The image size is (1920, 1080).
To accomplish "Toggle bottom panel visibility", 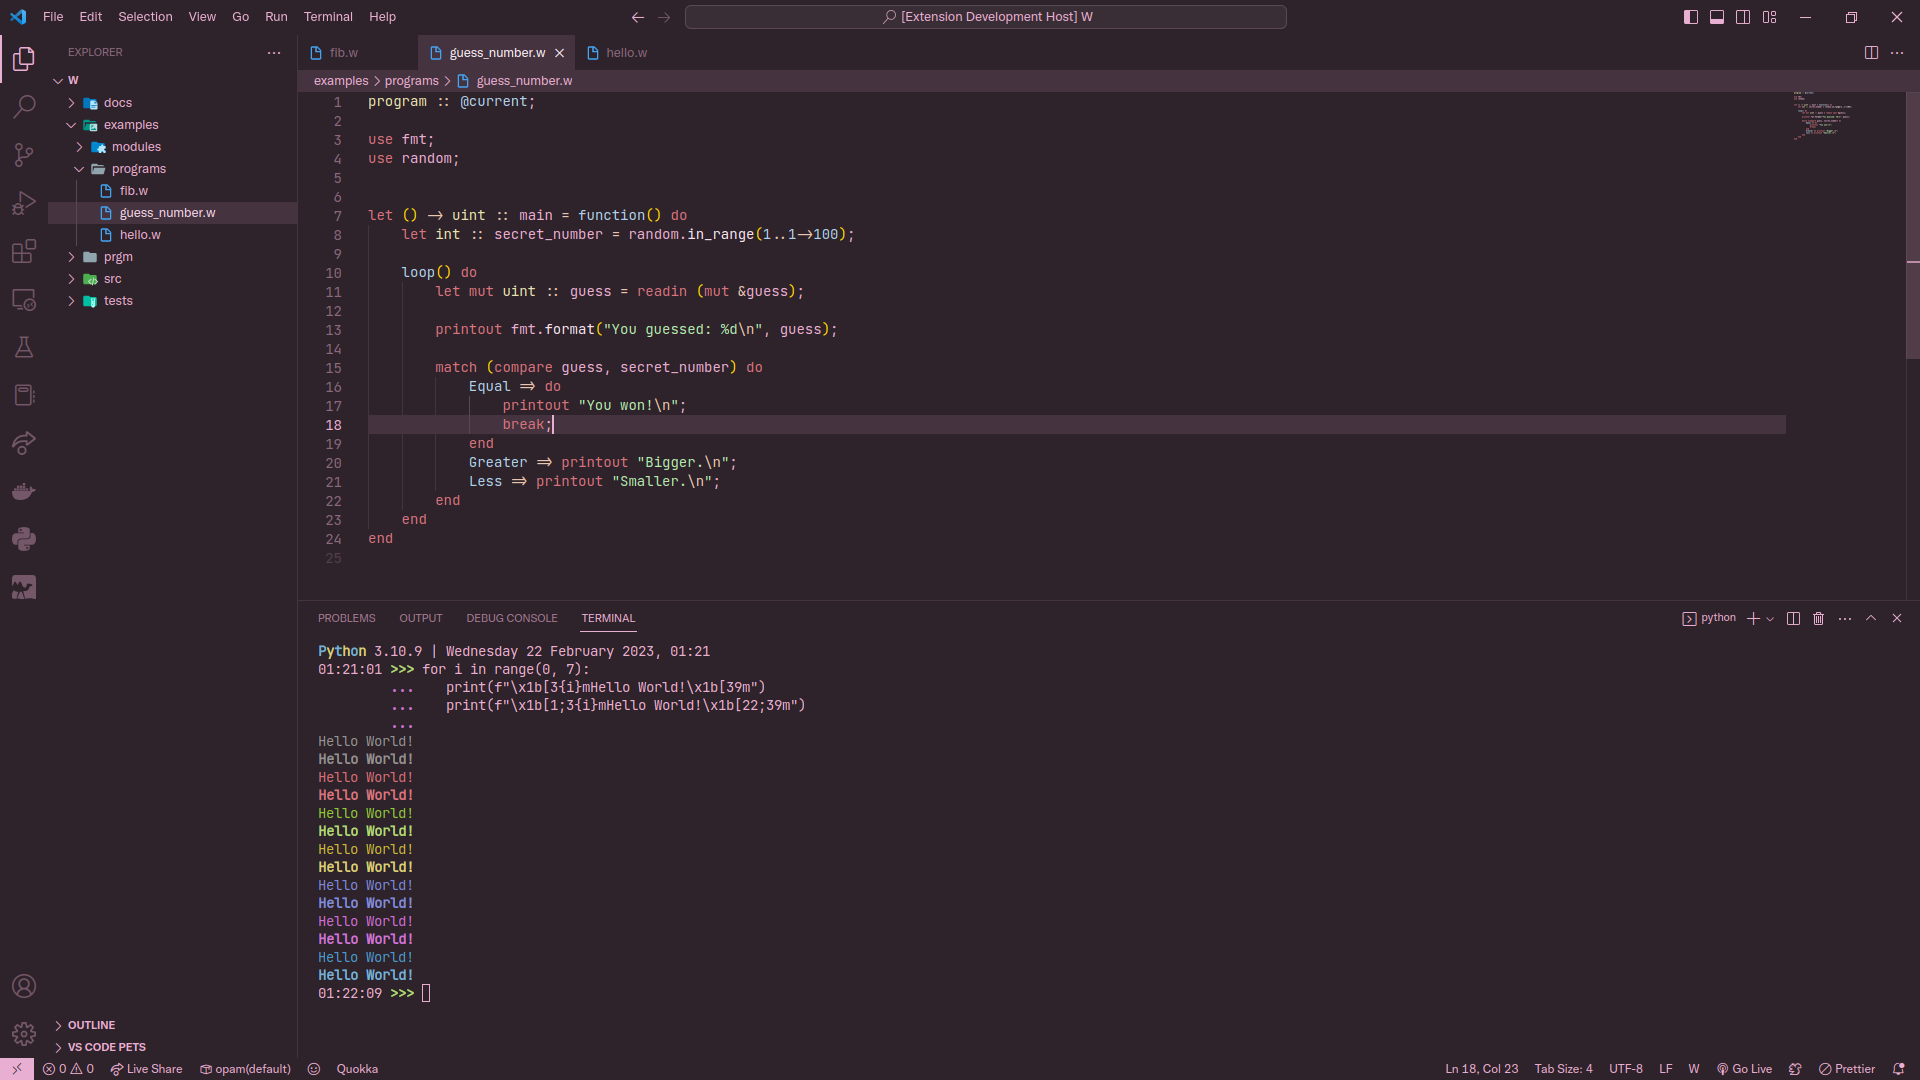I will coord(1716,17).
